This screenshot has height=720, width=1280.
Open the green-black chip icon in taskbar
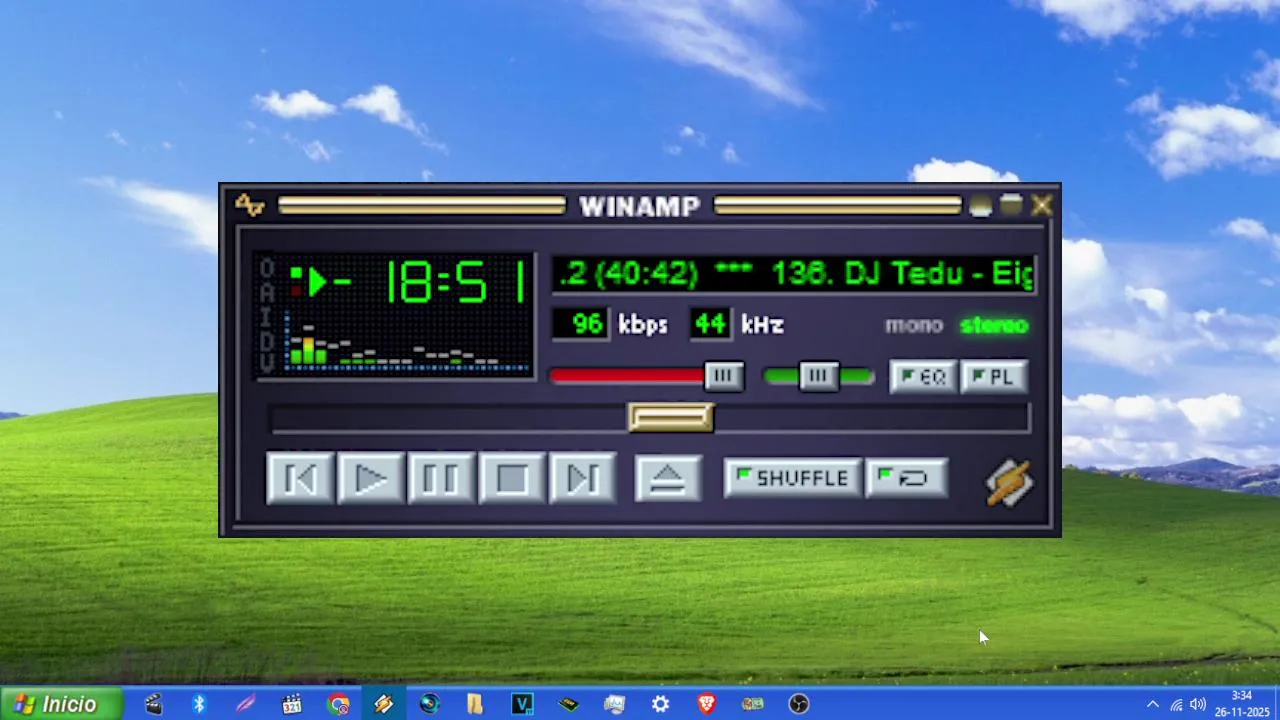[568, 704]
